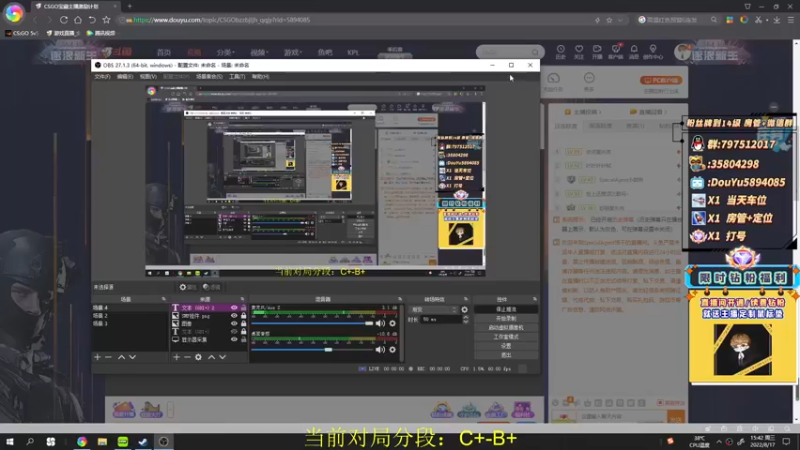Move the selected source up
Viewport: 800px width, 450px height.
pyautogui.click(x=212, y=357)
